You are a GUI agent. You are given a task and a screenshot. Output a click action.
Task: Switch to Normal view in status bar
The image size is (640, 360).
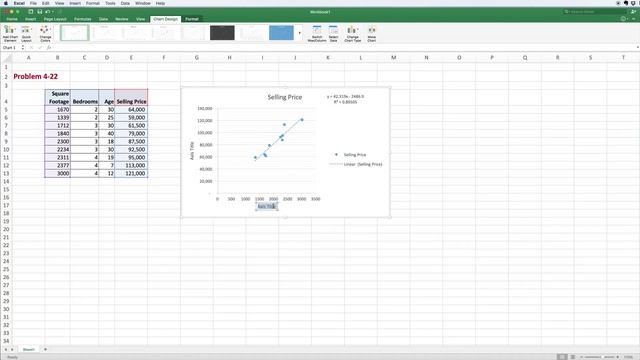(562, 357)
